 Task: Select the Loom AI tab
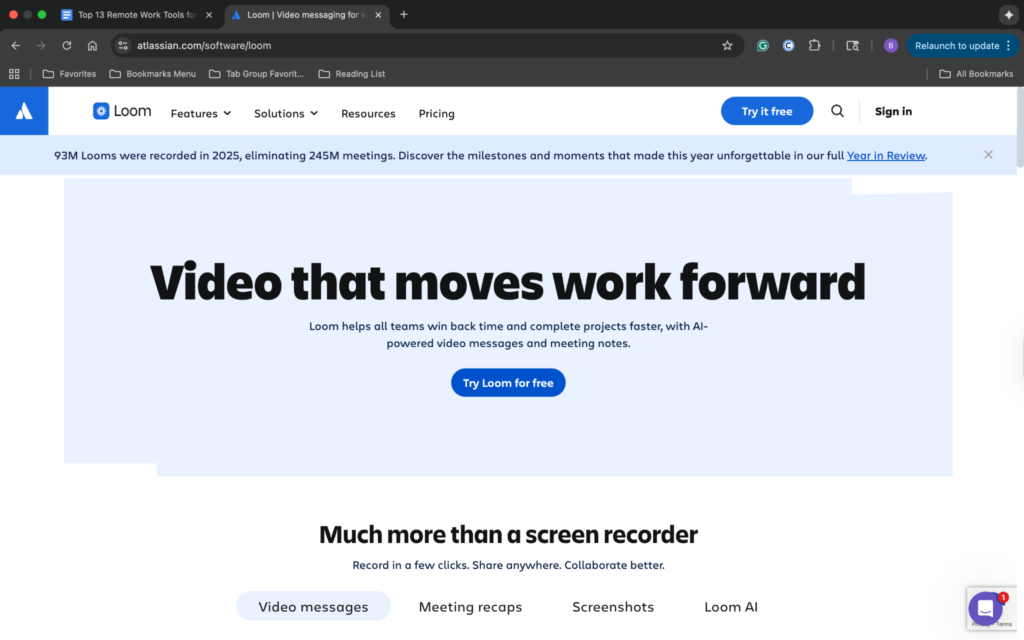[731, 607]
